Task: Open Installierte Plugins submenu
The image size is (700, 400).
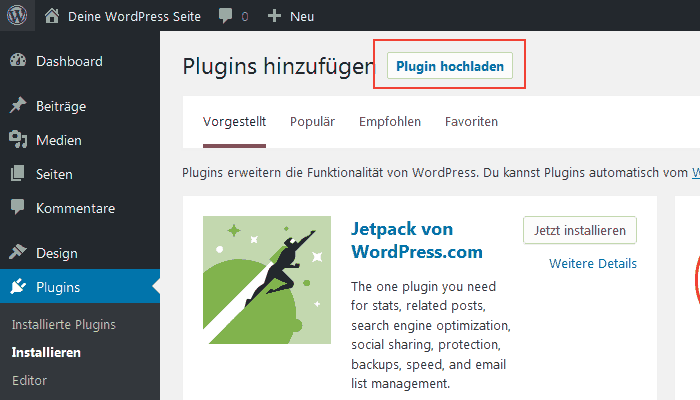Action: (63, 325)
